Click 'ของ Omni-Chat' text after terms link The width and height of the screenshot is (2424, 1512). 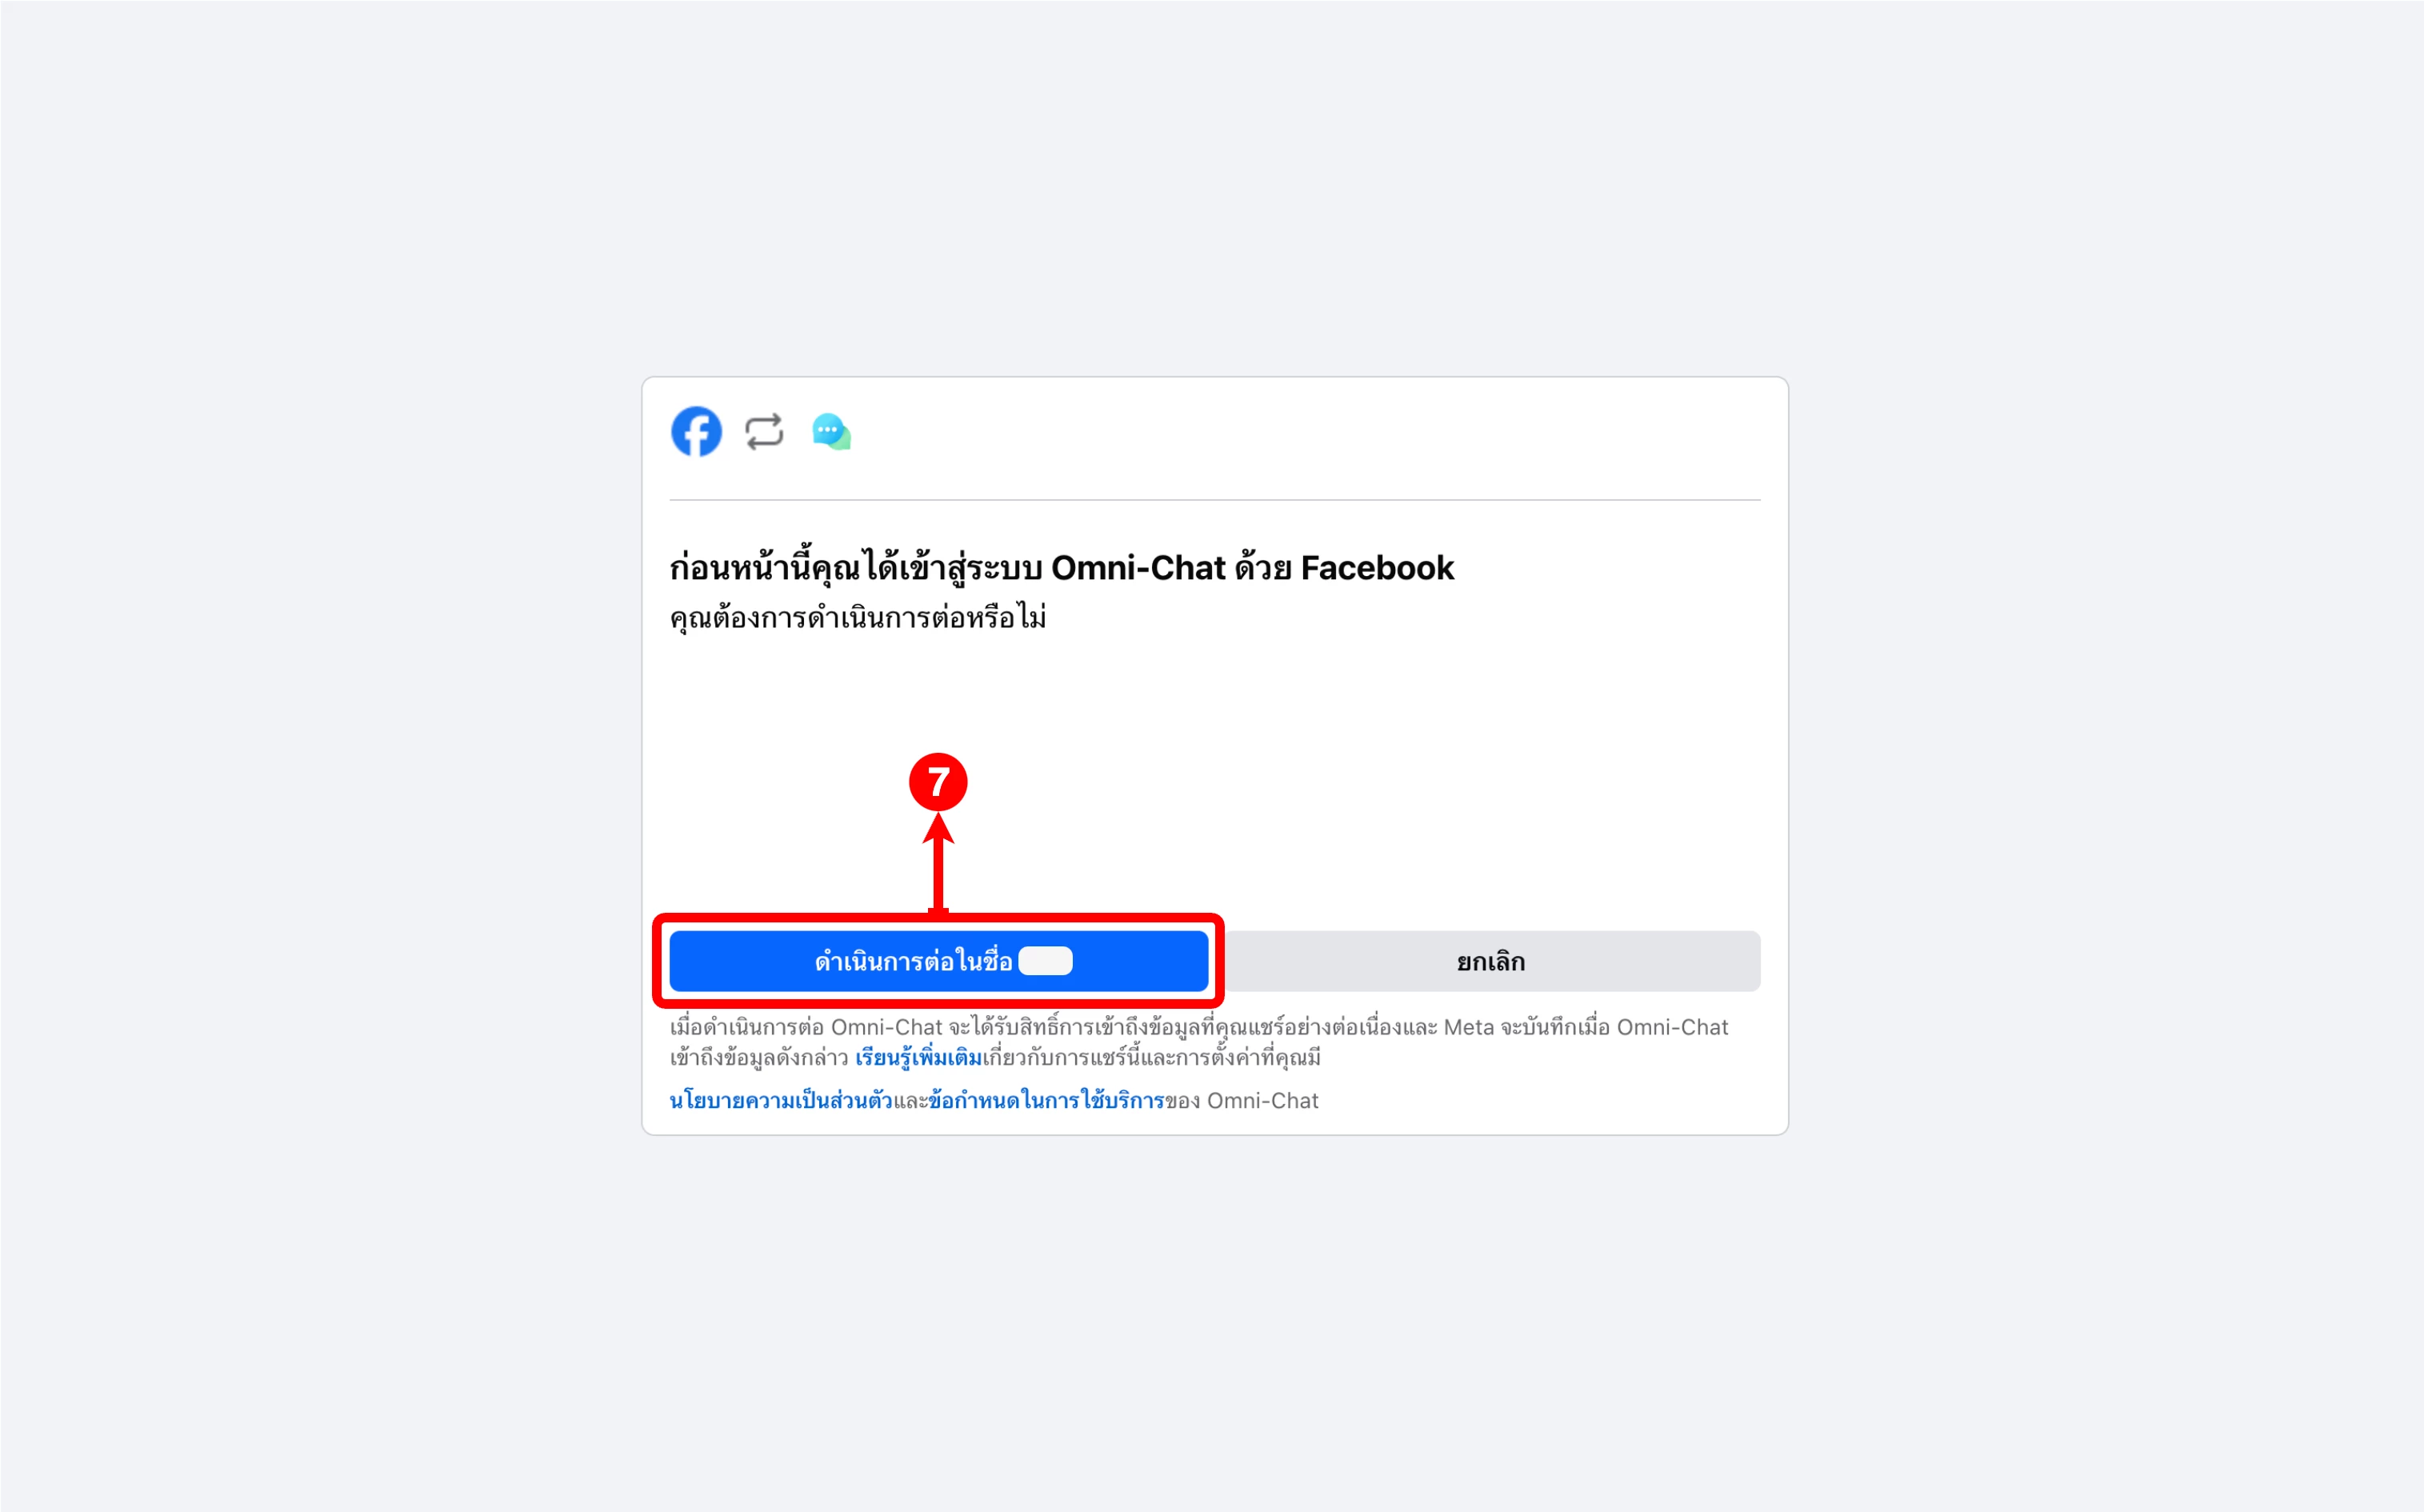[x=1242, y=1100]
